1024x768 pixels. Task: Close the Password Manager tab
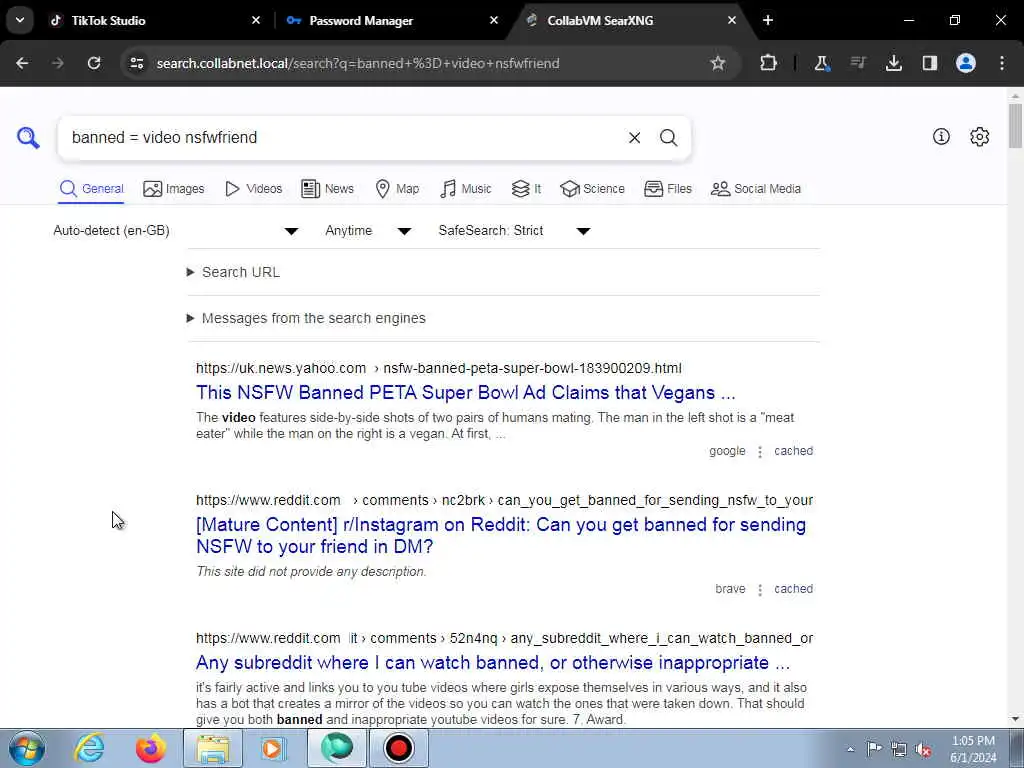(494, 21)
